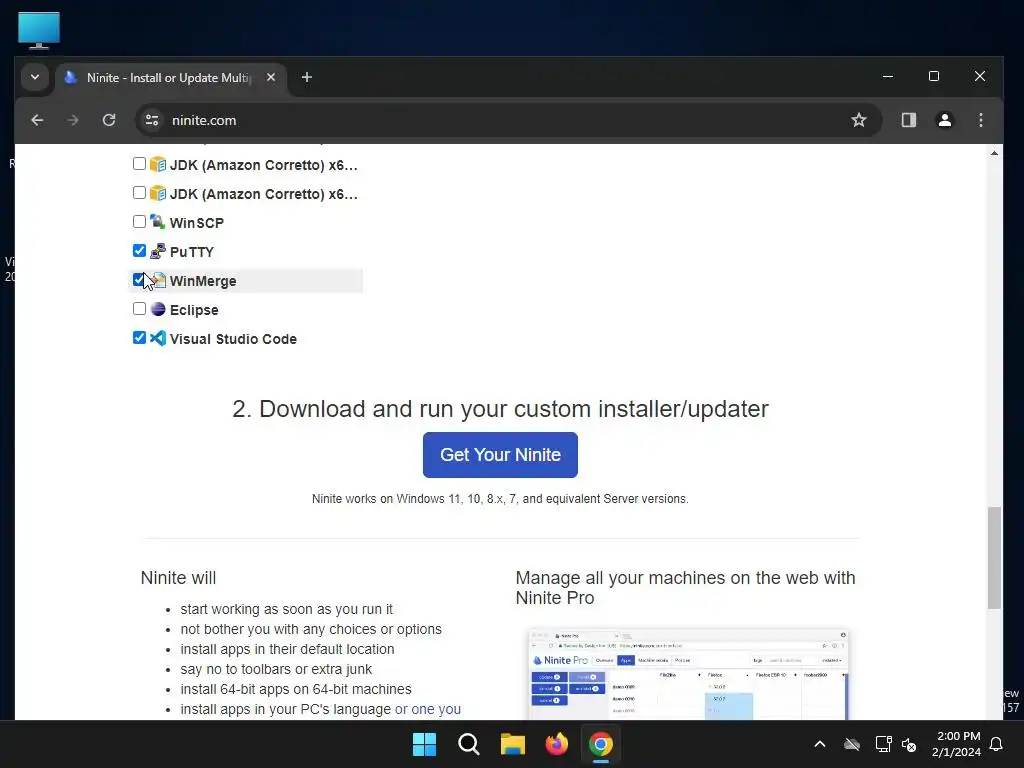Check the second JDK (Amazon Corretto) checkbox
Screen dimensions: 1024x768
pyautogui.click(x=139, y=193)
